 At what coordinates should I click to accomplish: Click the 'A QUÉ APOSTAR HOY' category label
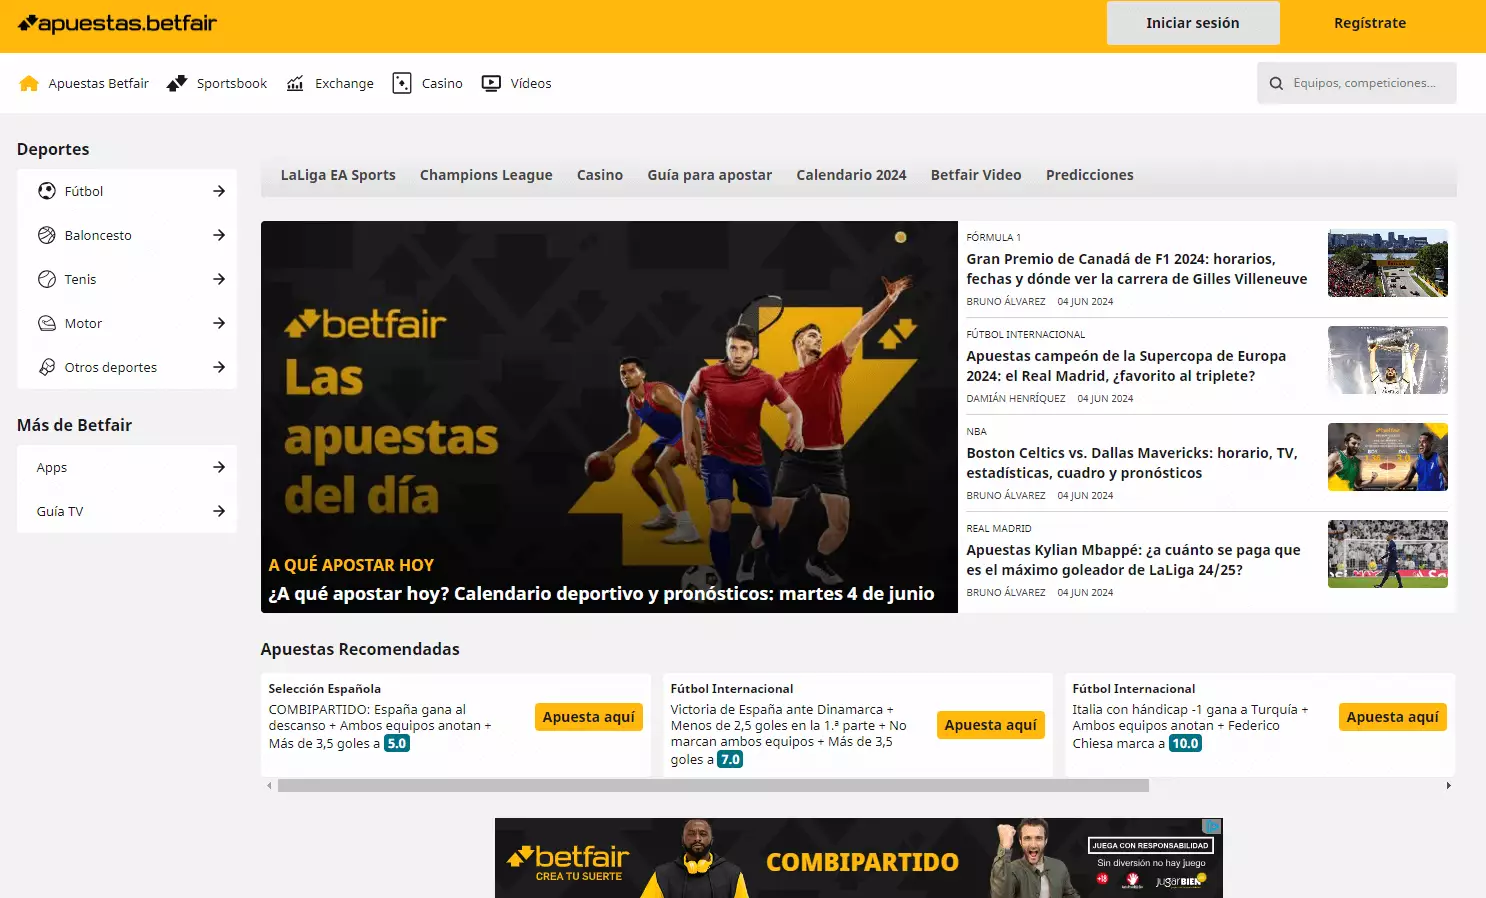(351, 565)
